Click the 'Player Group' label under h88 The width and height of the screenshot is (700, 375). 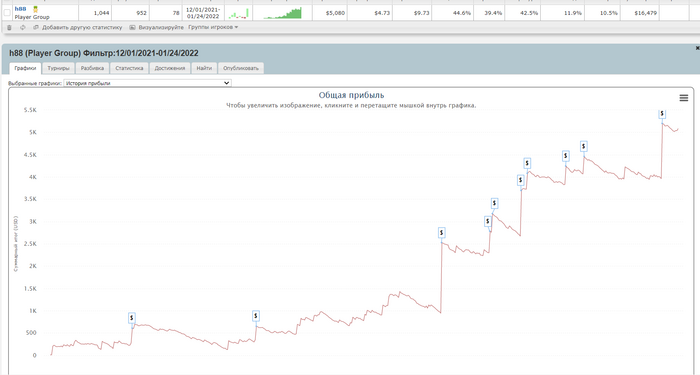[32, 17]
